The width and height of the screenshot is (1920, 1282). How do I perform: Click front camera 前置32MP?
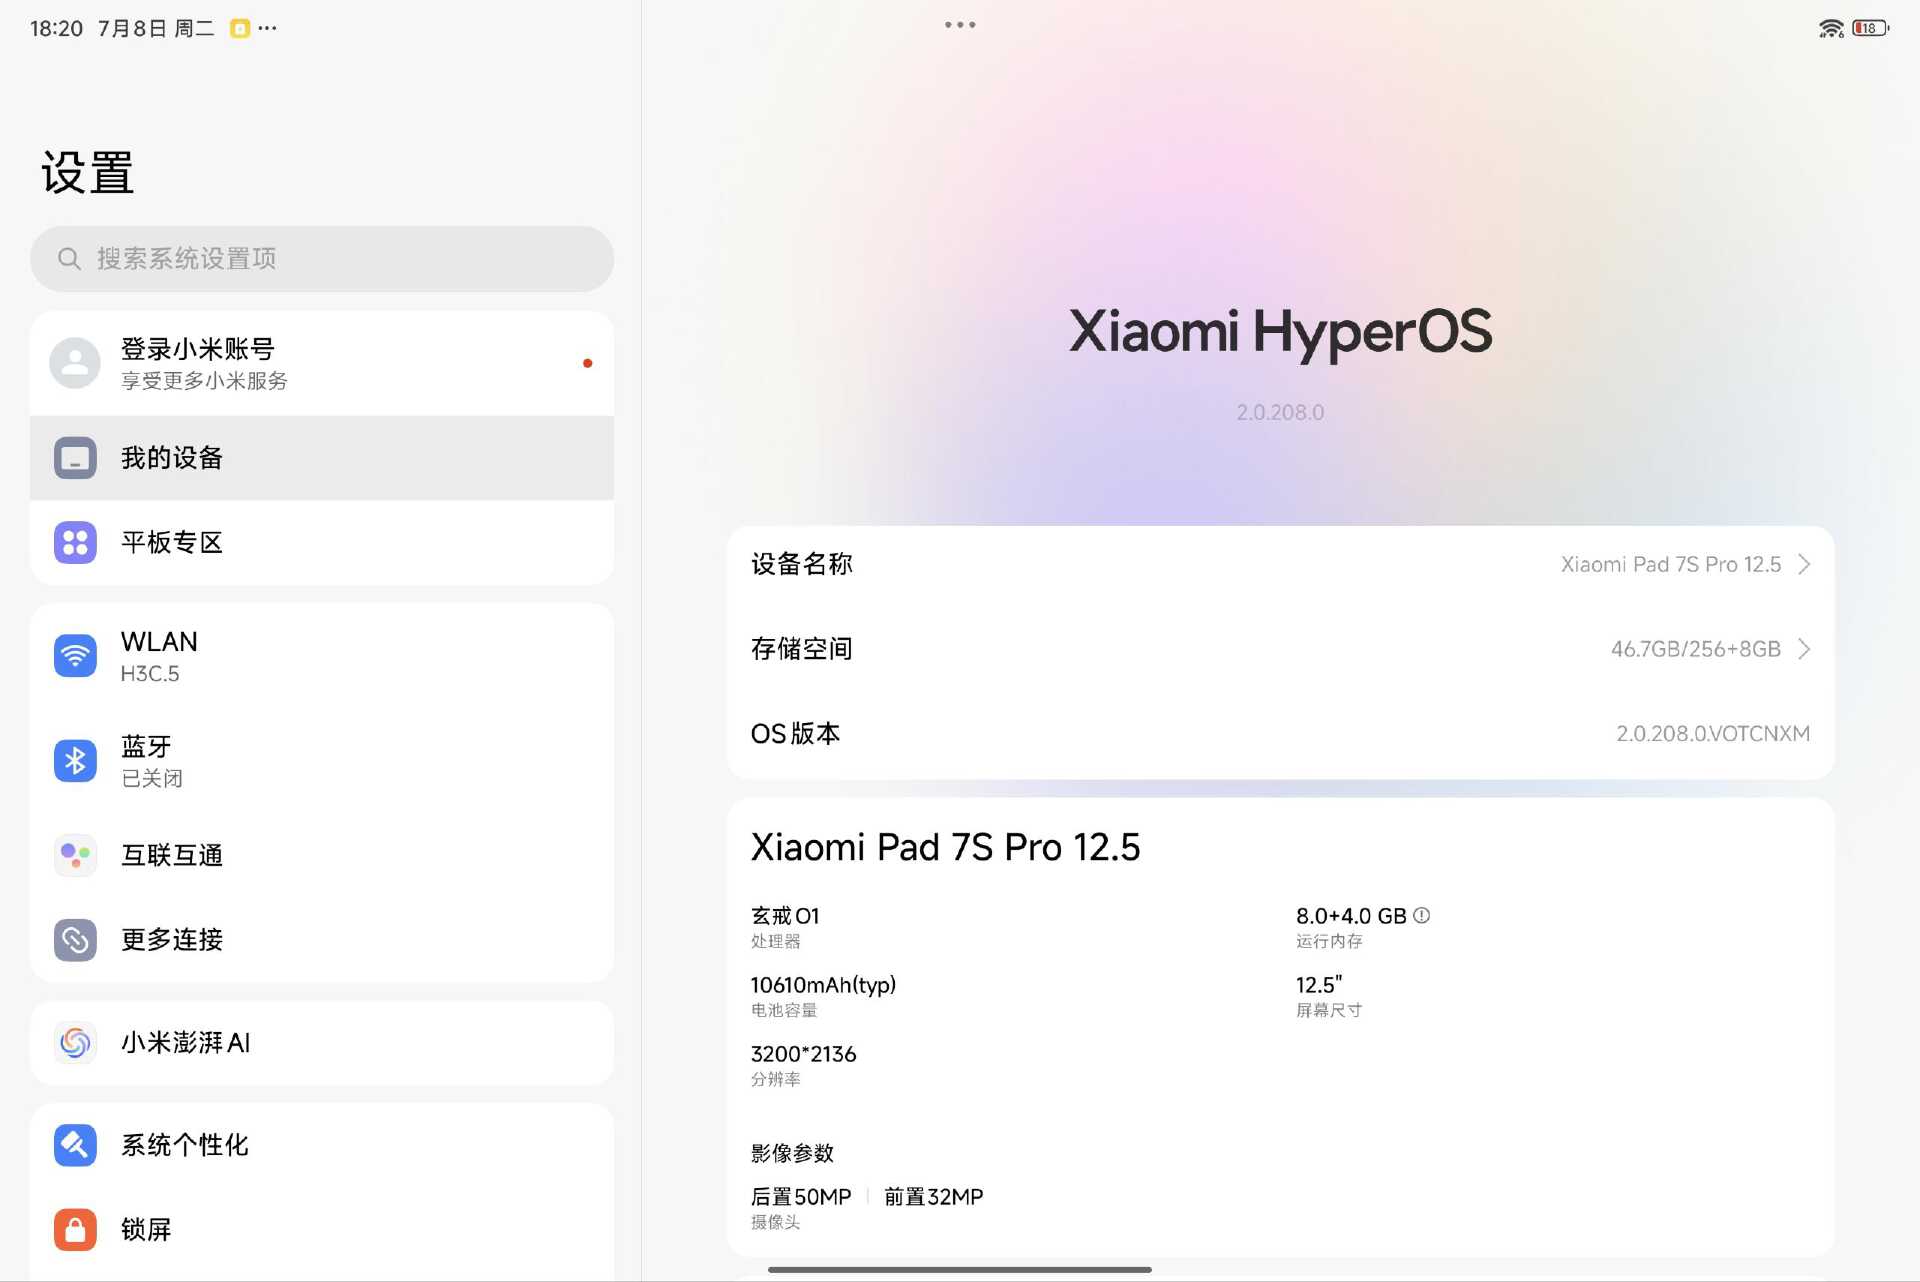click(x=934, y=1197)
